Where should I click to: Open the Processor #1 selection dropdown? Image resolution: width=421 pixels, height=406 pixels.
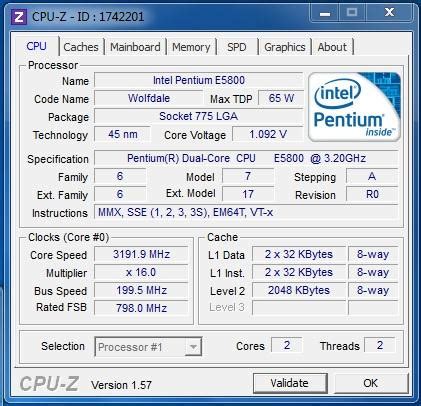point(148,347)
